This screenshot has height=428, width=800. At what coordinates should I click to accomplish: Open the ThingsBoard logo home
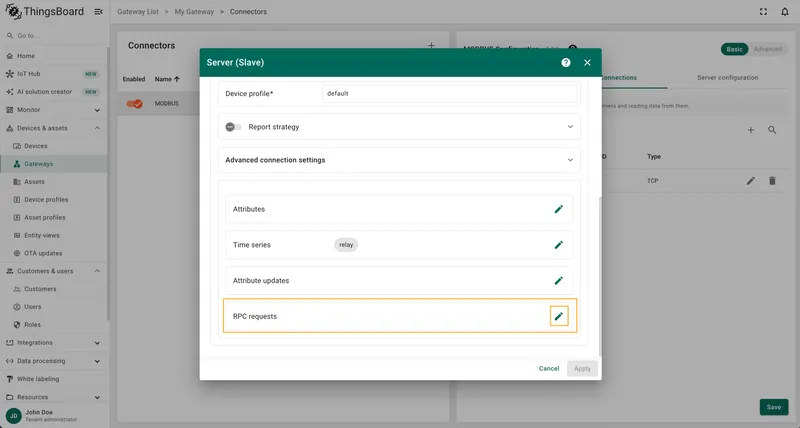point(45,11)
